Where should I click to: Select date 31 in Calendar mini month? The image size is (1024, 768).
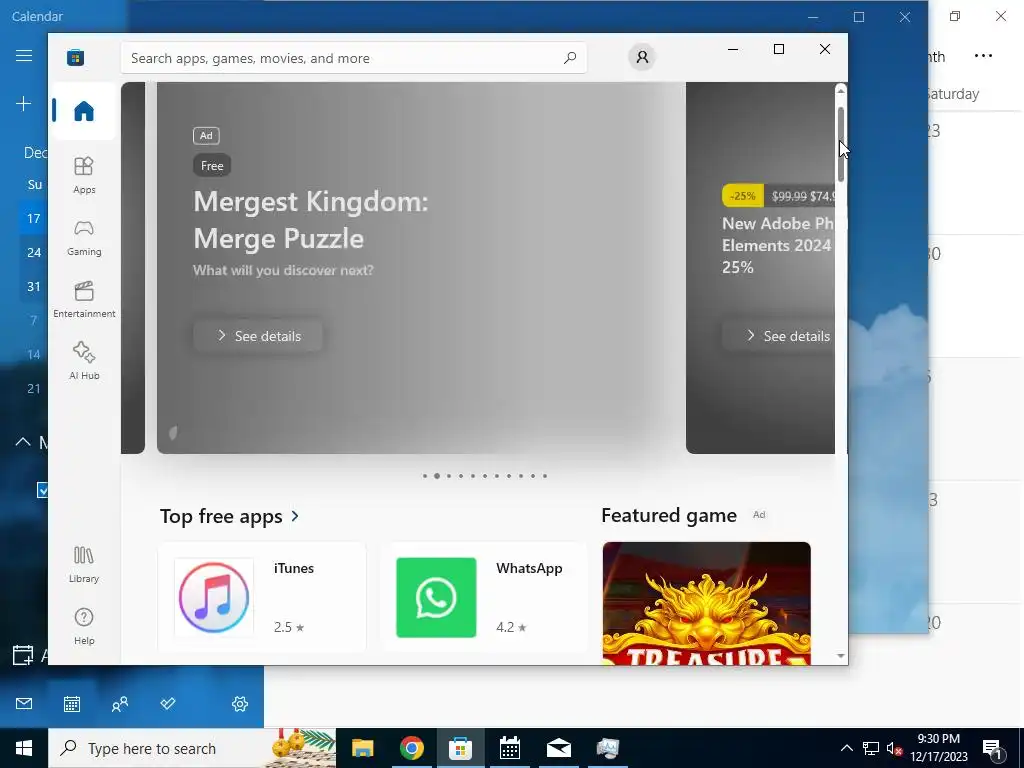coord(34,286)
